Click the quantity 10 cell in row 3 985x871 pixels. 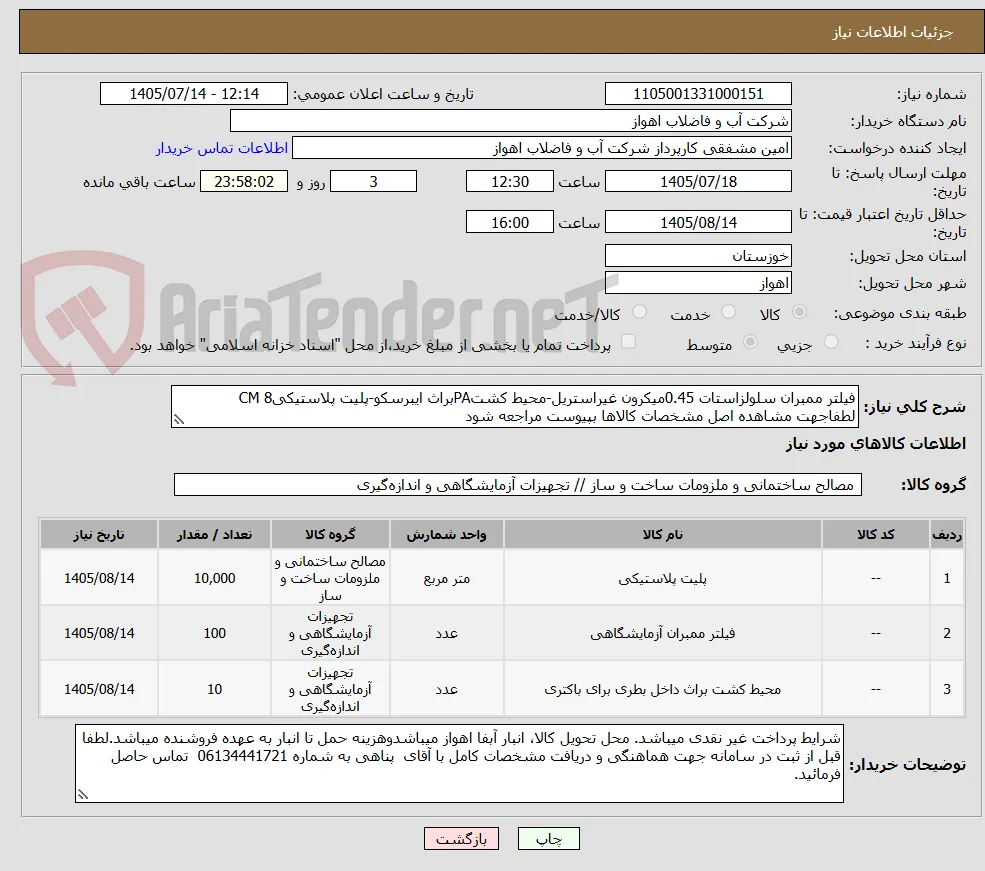214,690
